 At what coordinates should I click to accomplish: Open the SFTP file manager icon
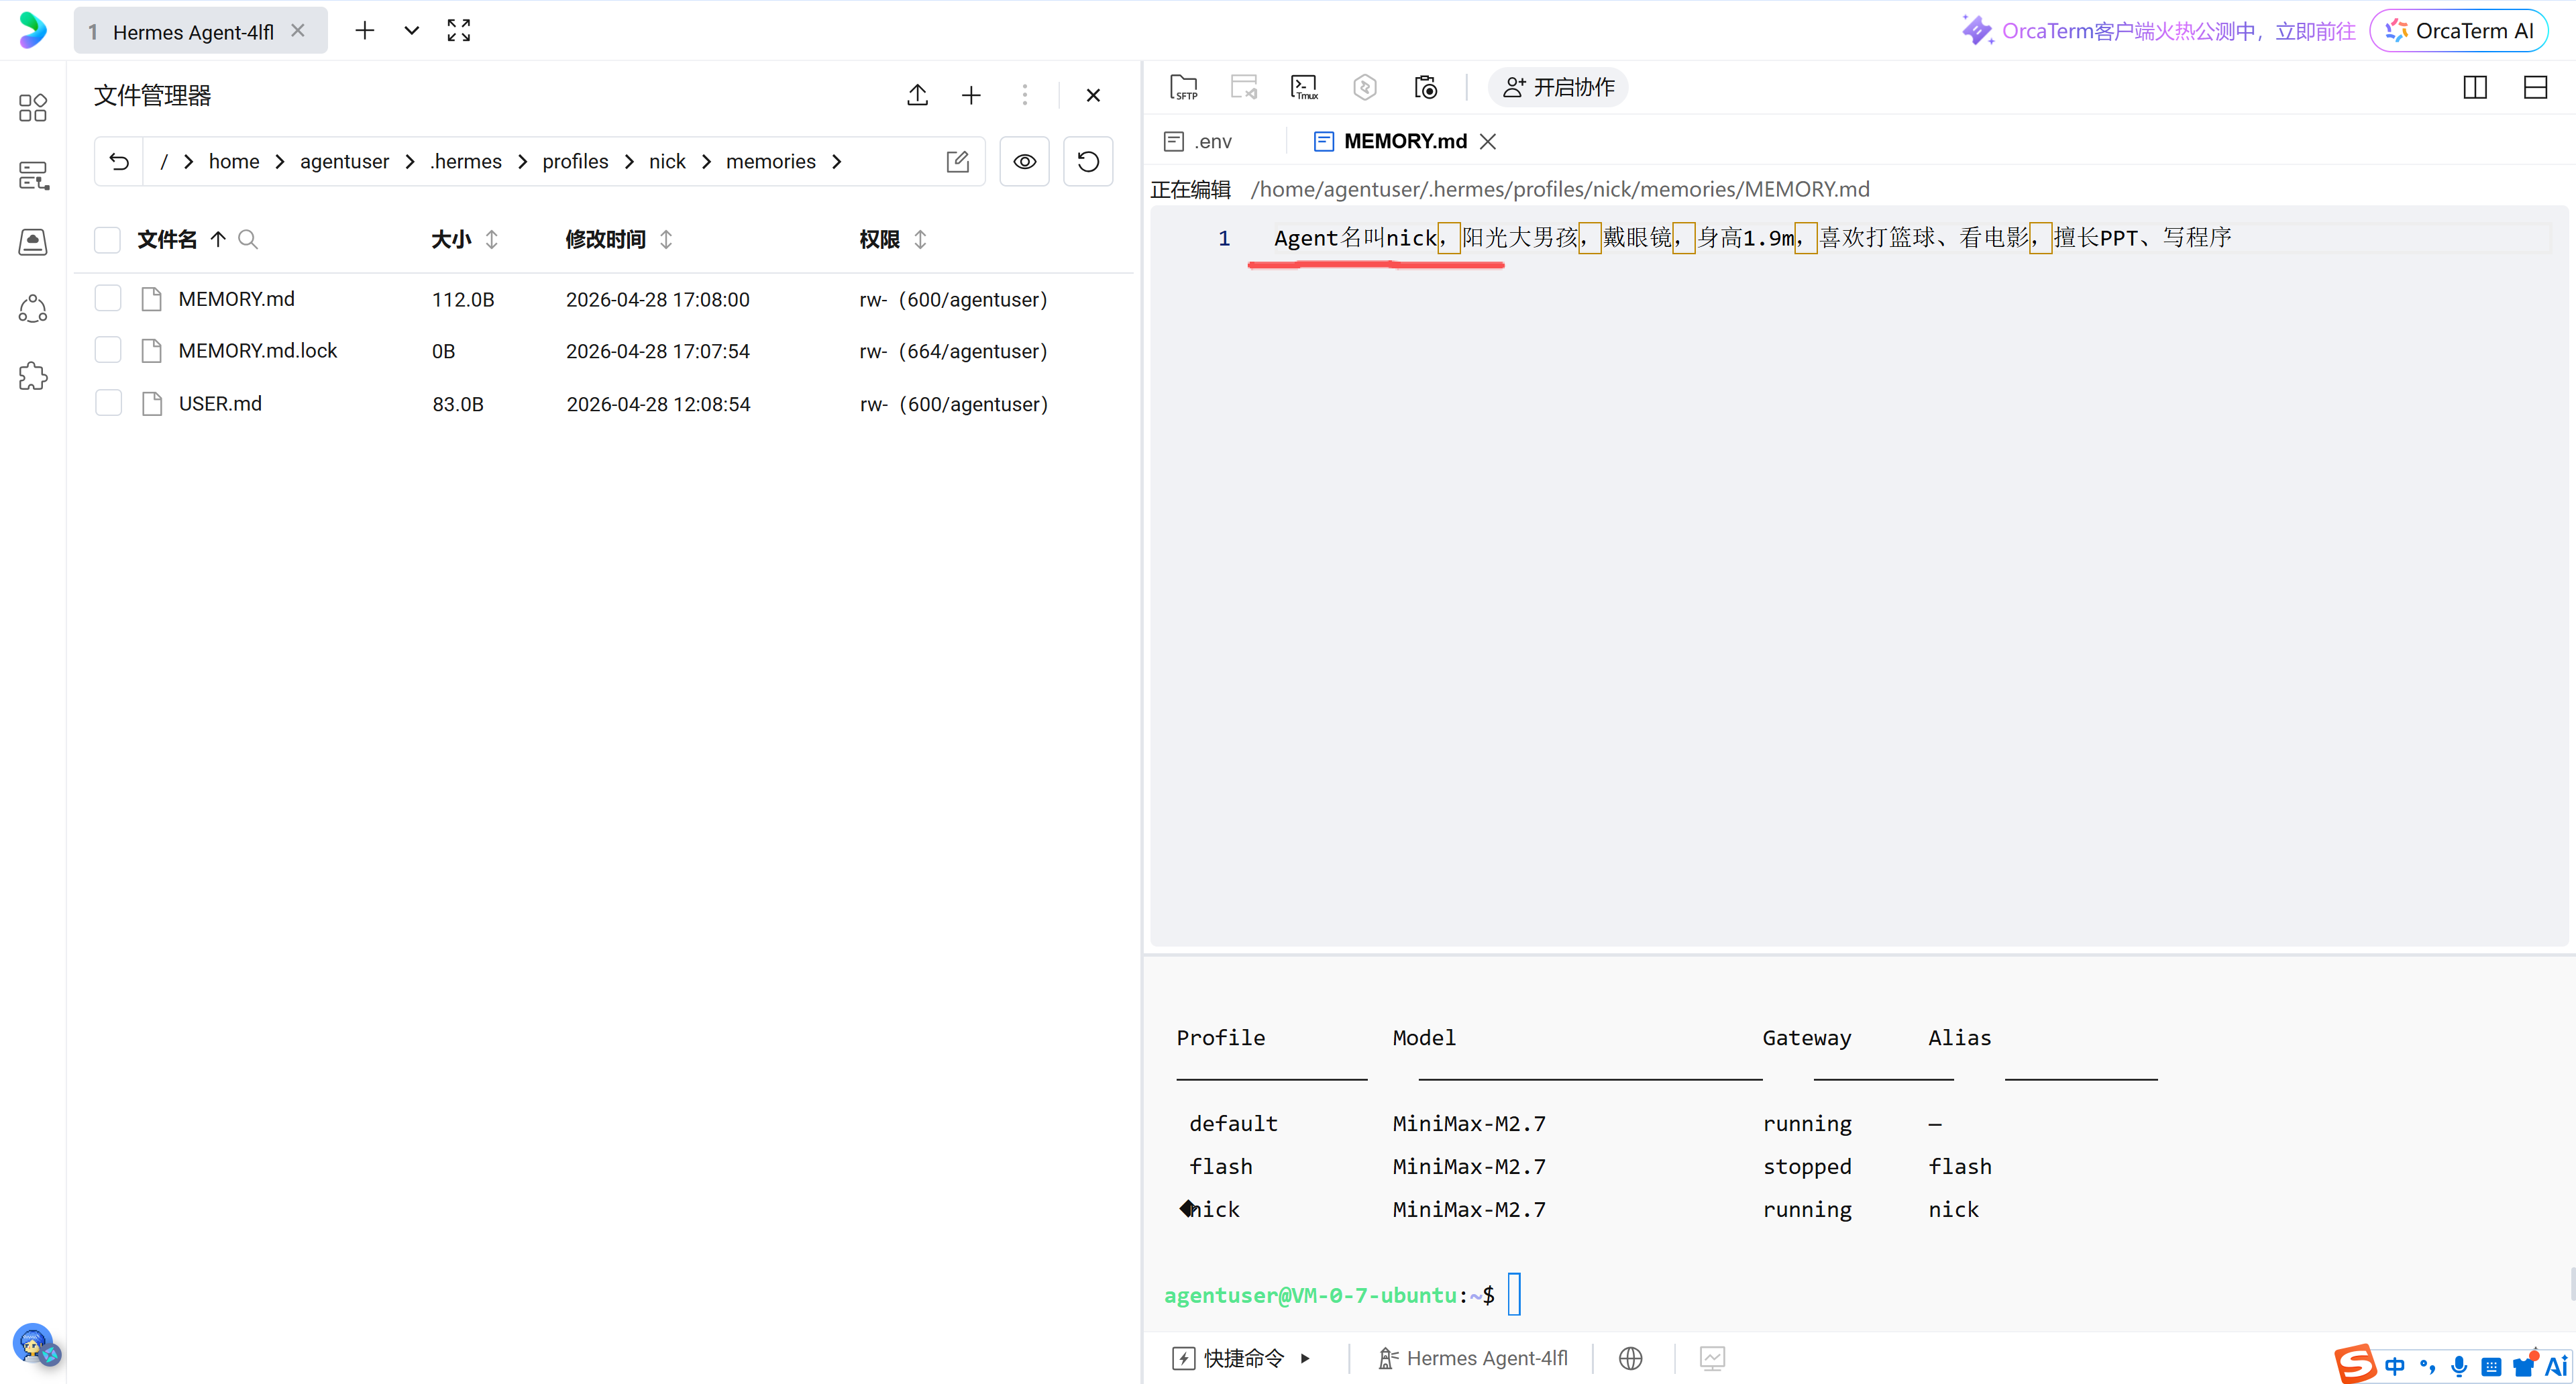tap(1184, 87)
